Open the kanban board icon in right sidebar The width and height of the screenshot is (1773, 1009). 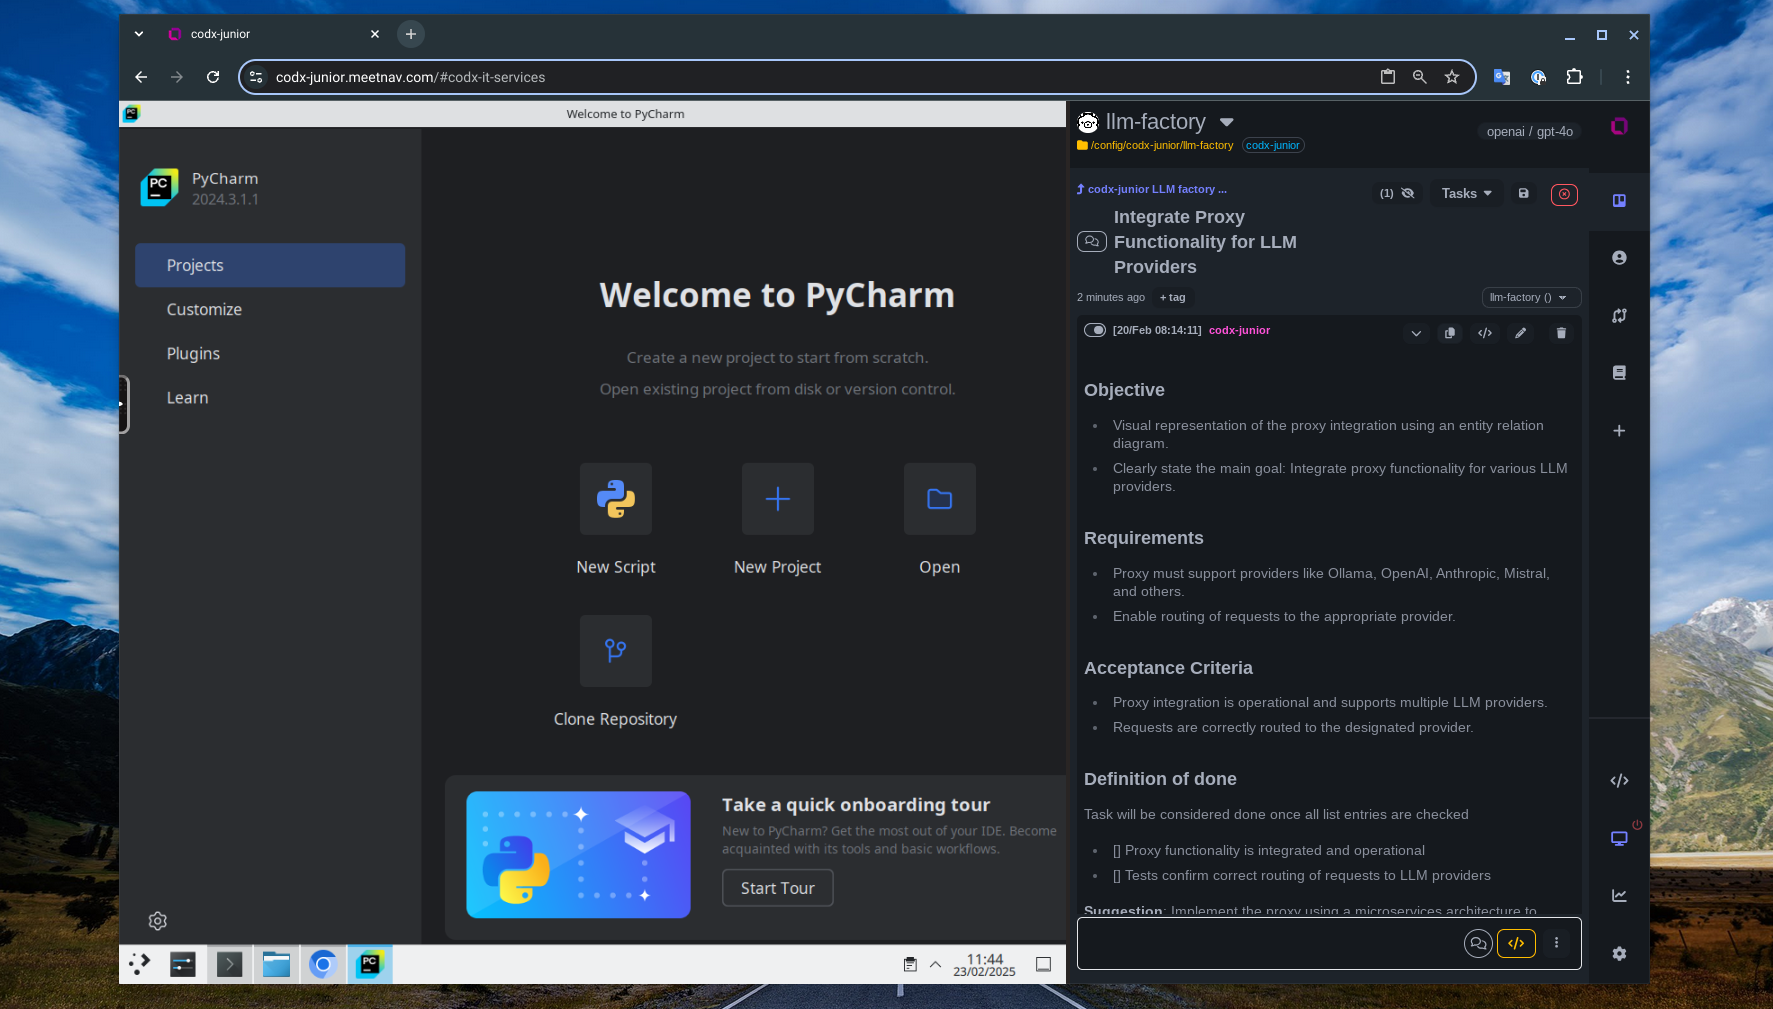click(x=1619, y=200)
